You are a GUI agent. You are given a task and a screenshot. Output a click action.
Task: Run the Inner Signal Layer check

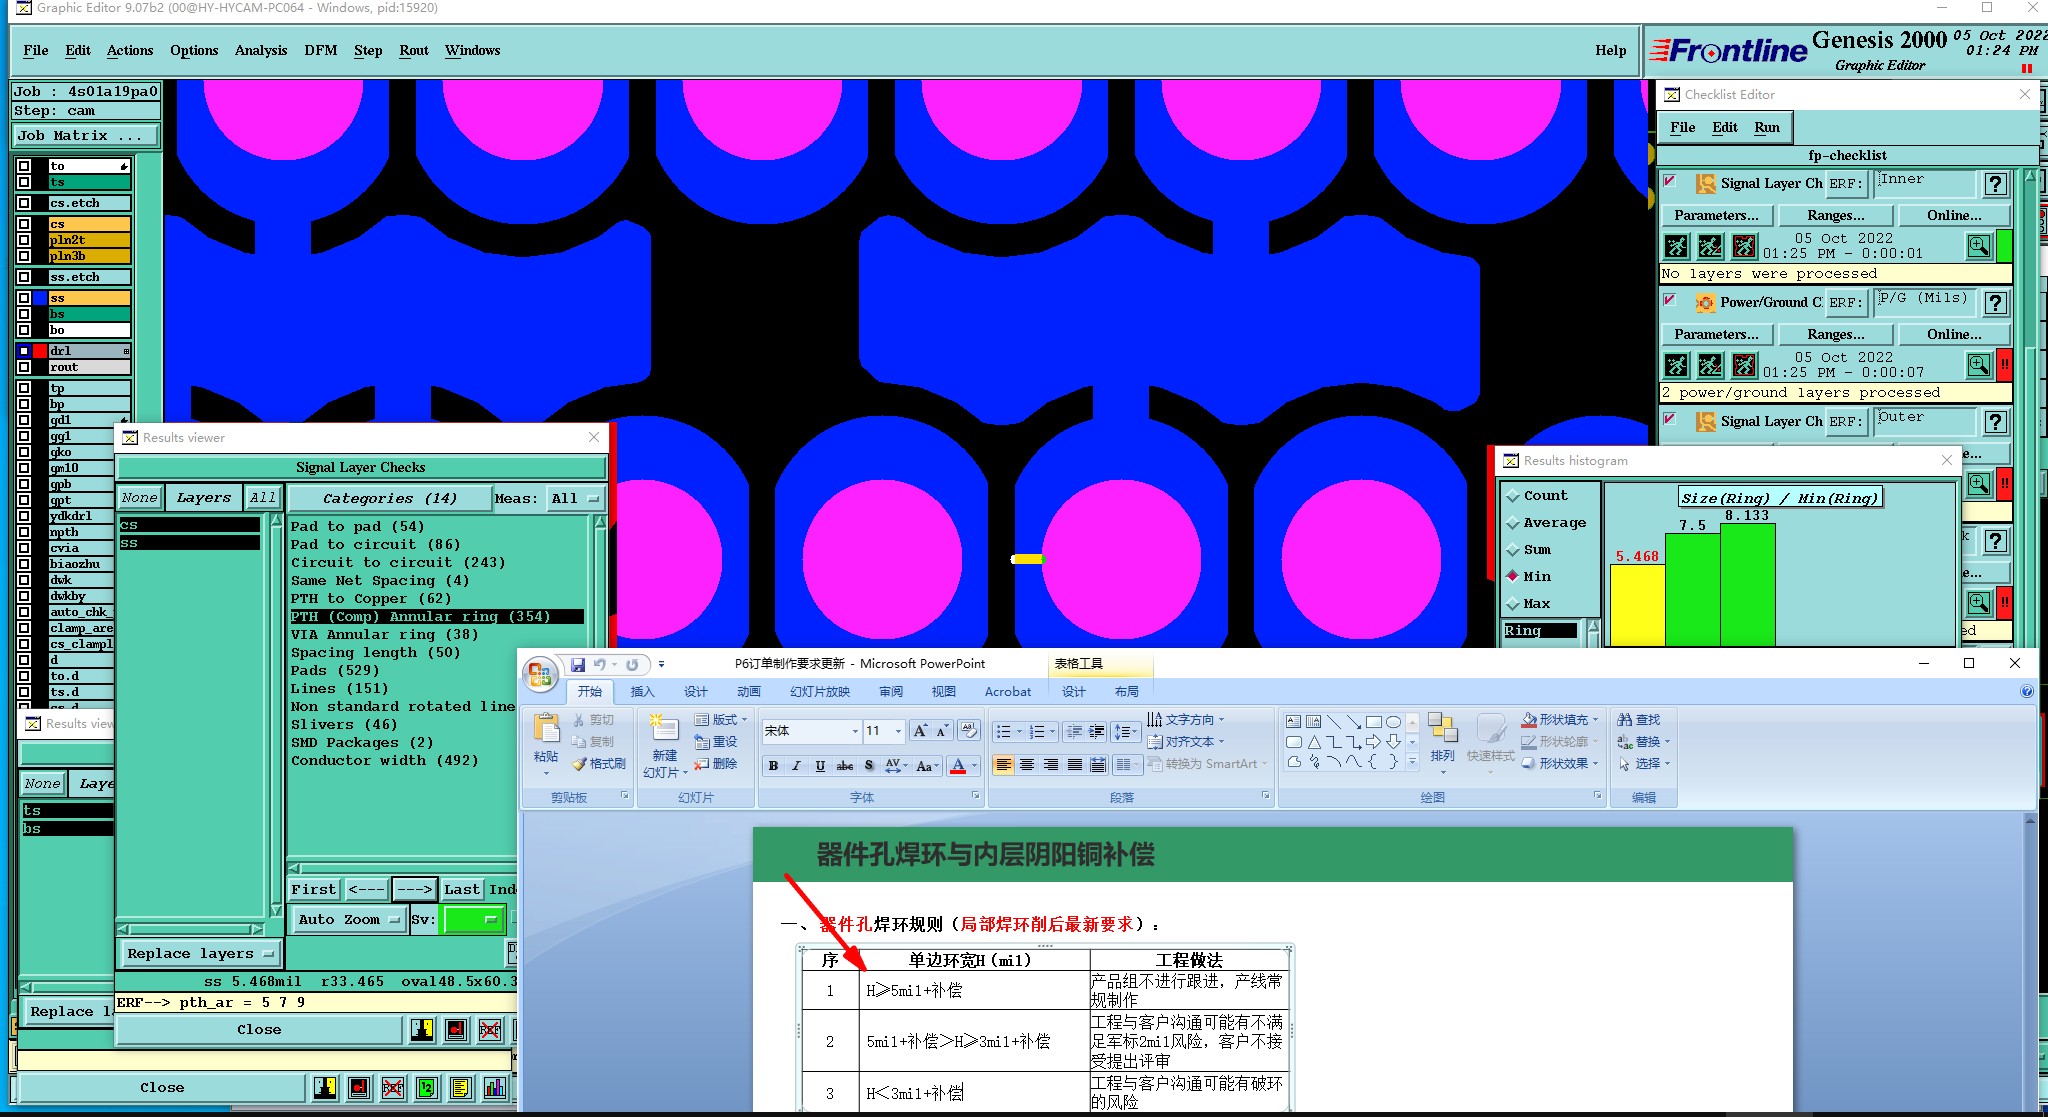[x=1677, y=246]
